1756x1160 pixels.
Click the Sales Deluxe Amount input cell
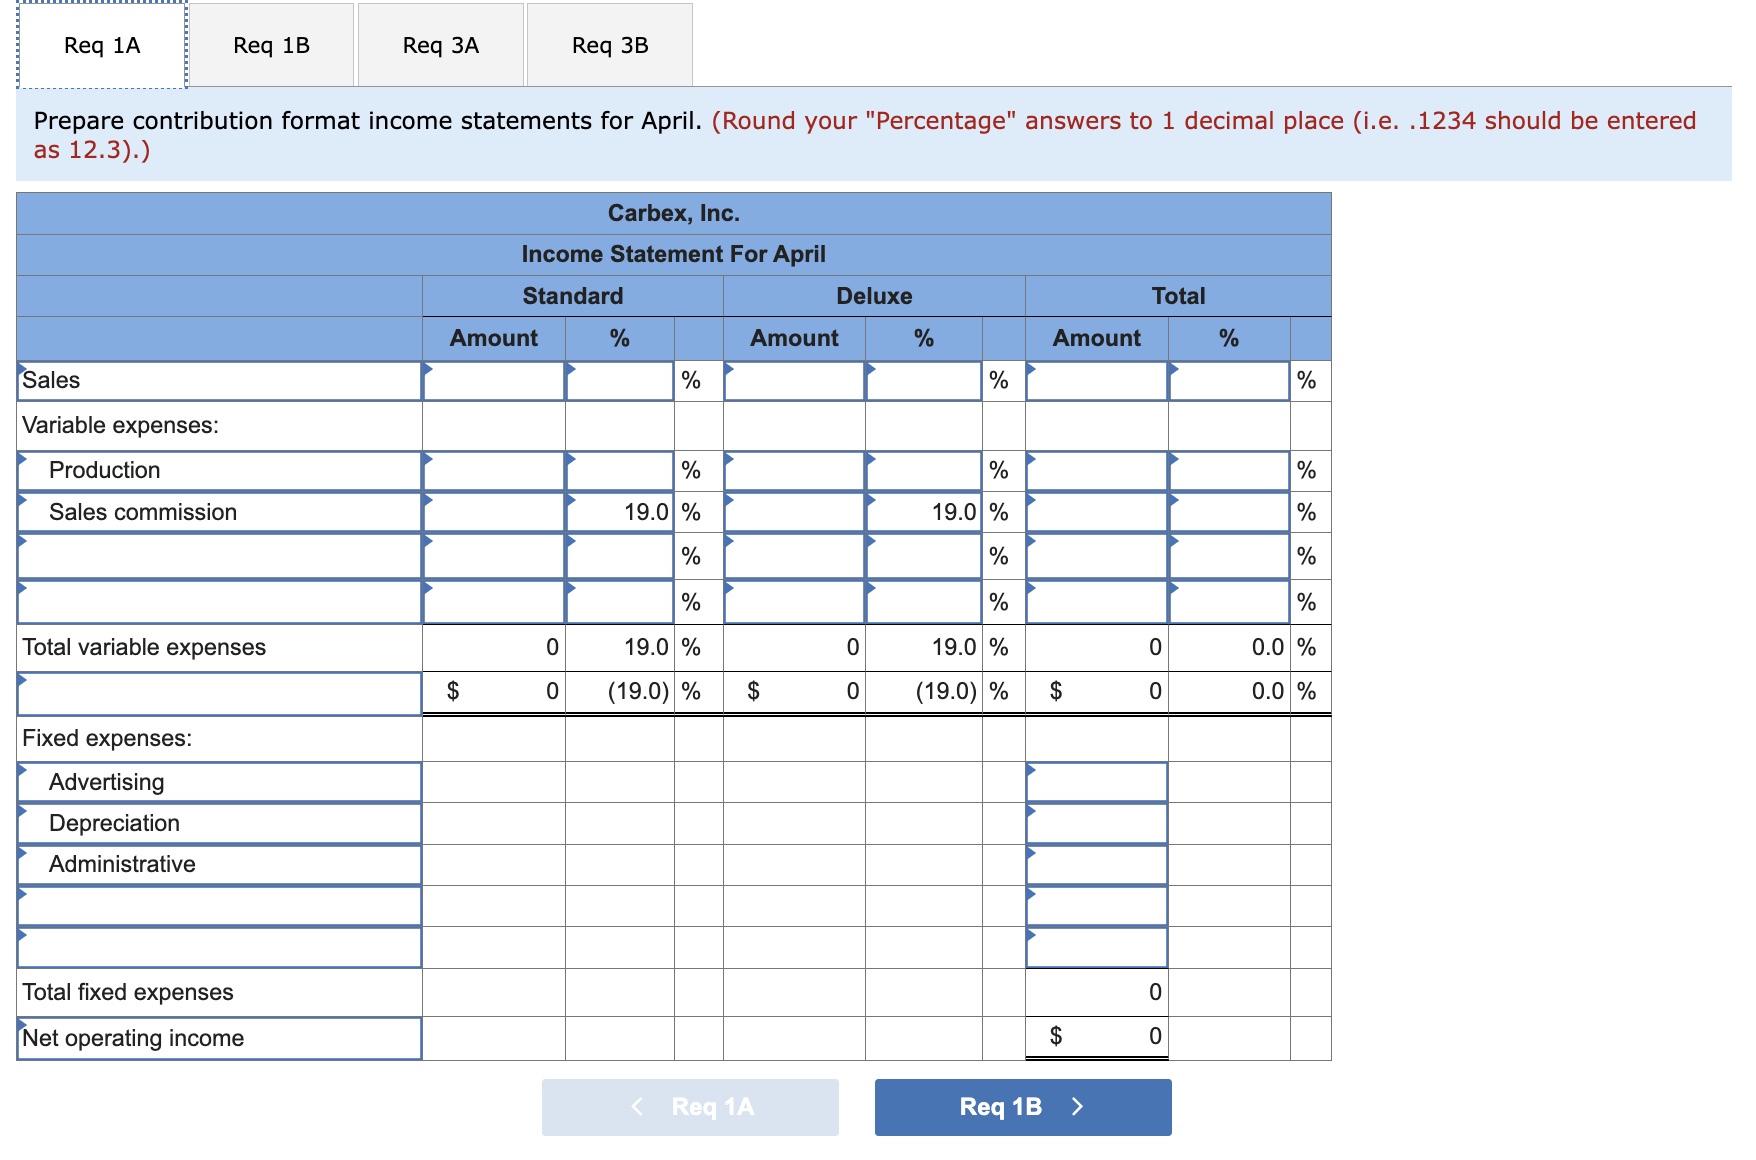coord(795,380)
